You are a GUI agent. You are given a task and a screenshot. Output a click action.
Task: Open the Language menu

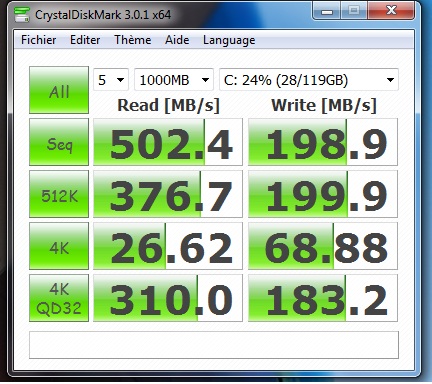click(x=229, y=40)
